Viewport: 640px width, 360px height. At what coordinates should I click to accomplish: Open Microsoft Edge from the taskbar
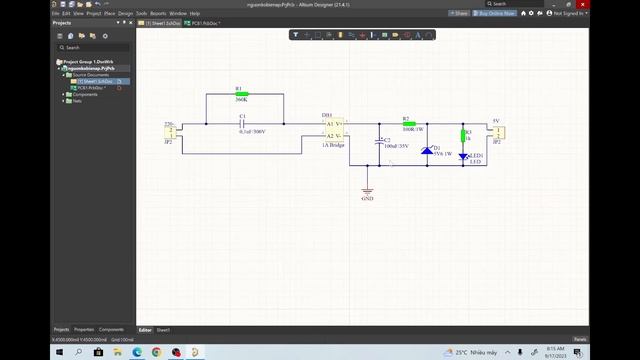(x=137, y=352)
